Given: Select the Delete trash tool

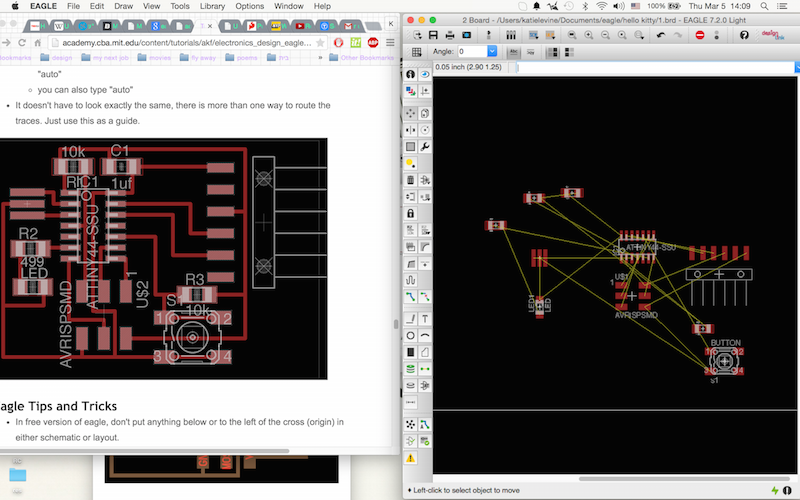Looking at the screenshot, I should tap(410, 180).
